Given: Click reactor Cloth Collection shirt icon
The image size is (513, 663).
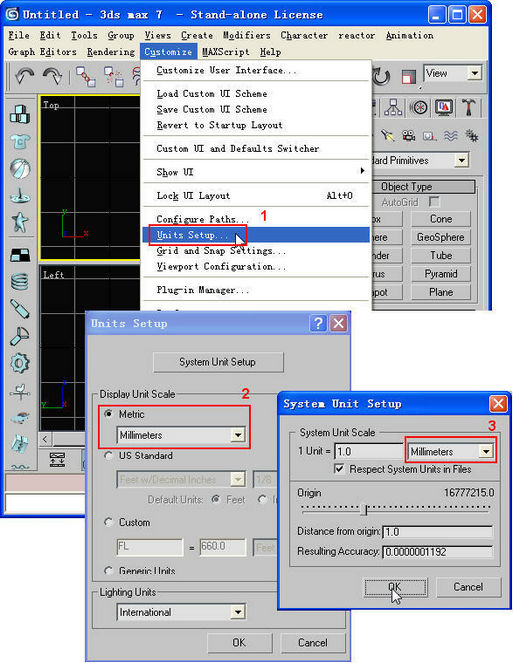Looking at the screenshot, I should click(x=20, y=141).
